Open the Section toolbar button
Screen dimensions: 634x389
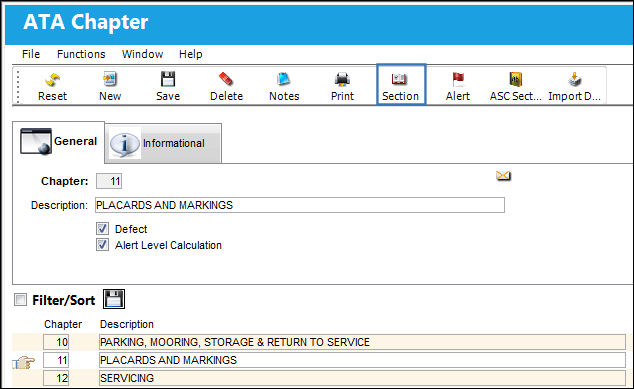401,85
